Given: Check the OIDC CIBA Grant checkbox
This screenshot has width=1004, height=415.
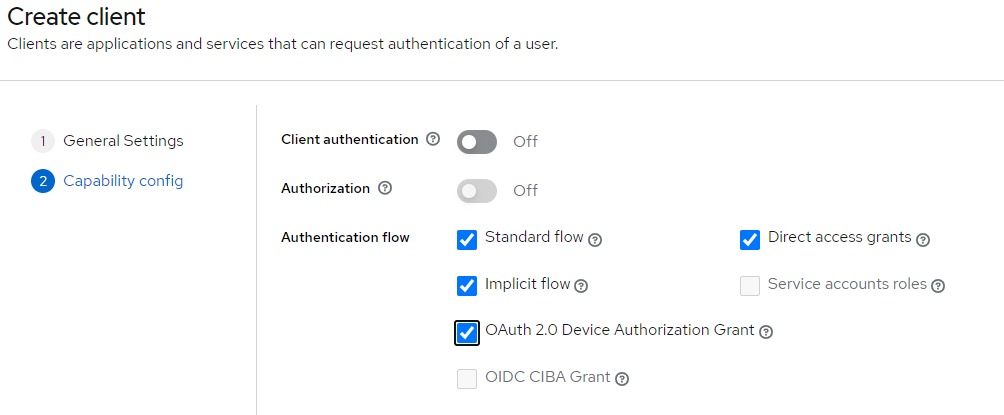Looking at the screenshot, I should (x=467, y=379).
